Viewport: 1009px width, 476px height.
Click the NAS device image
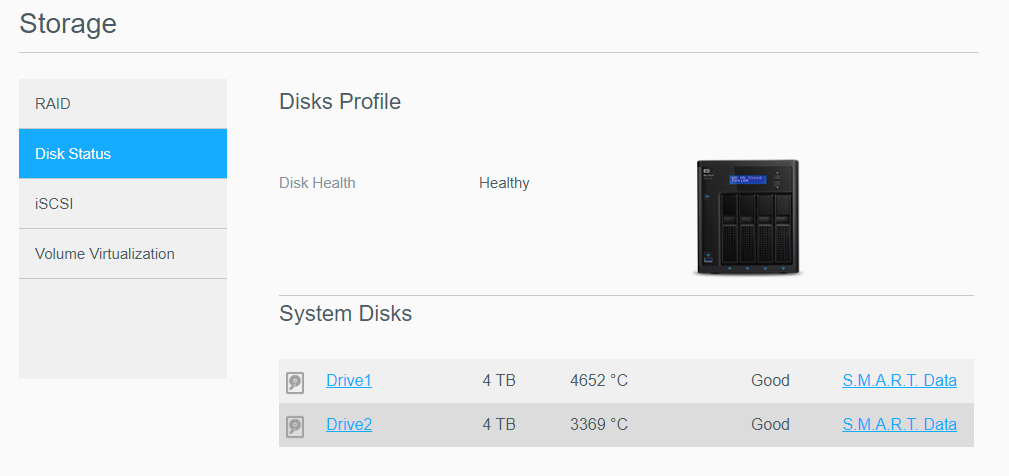coord(747,217)
